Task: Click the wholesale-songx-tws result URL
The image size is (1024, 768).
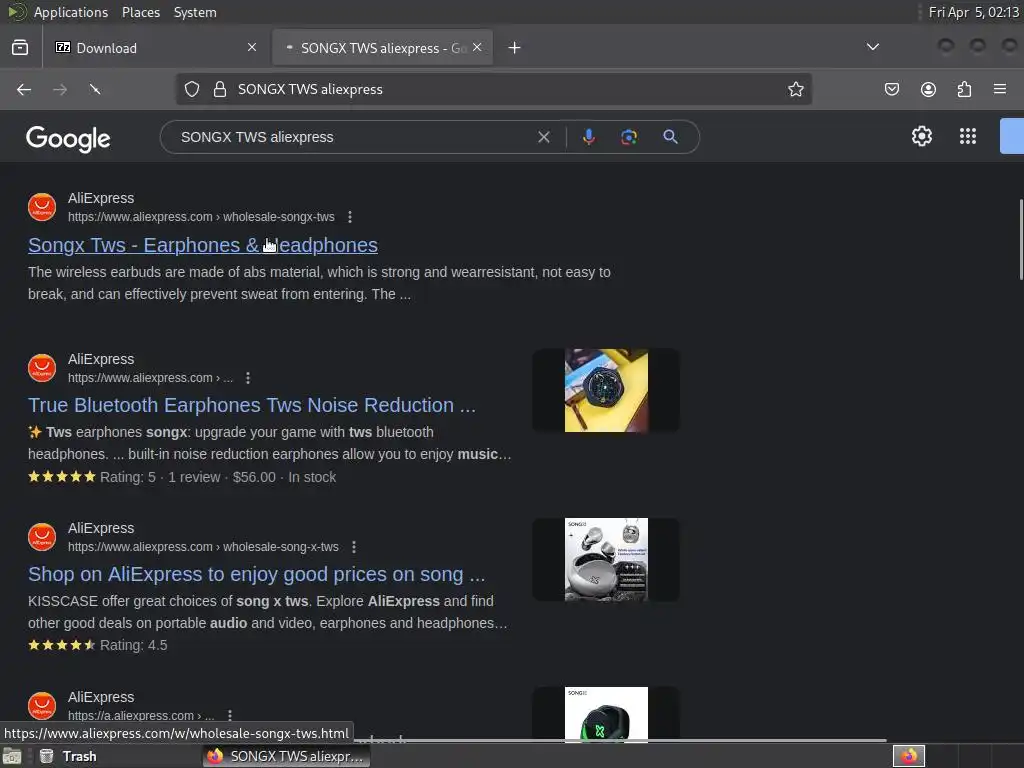Action: (x=201, y=217)
